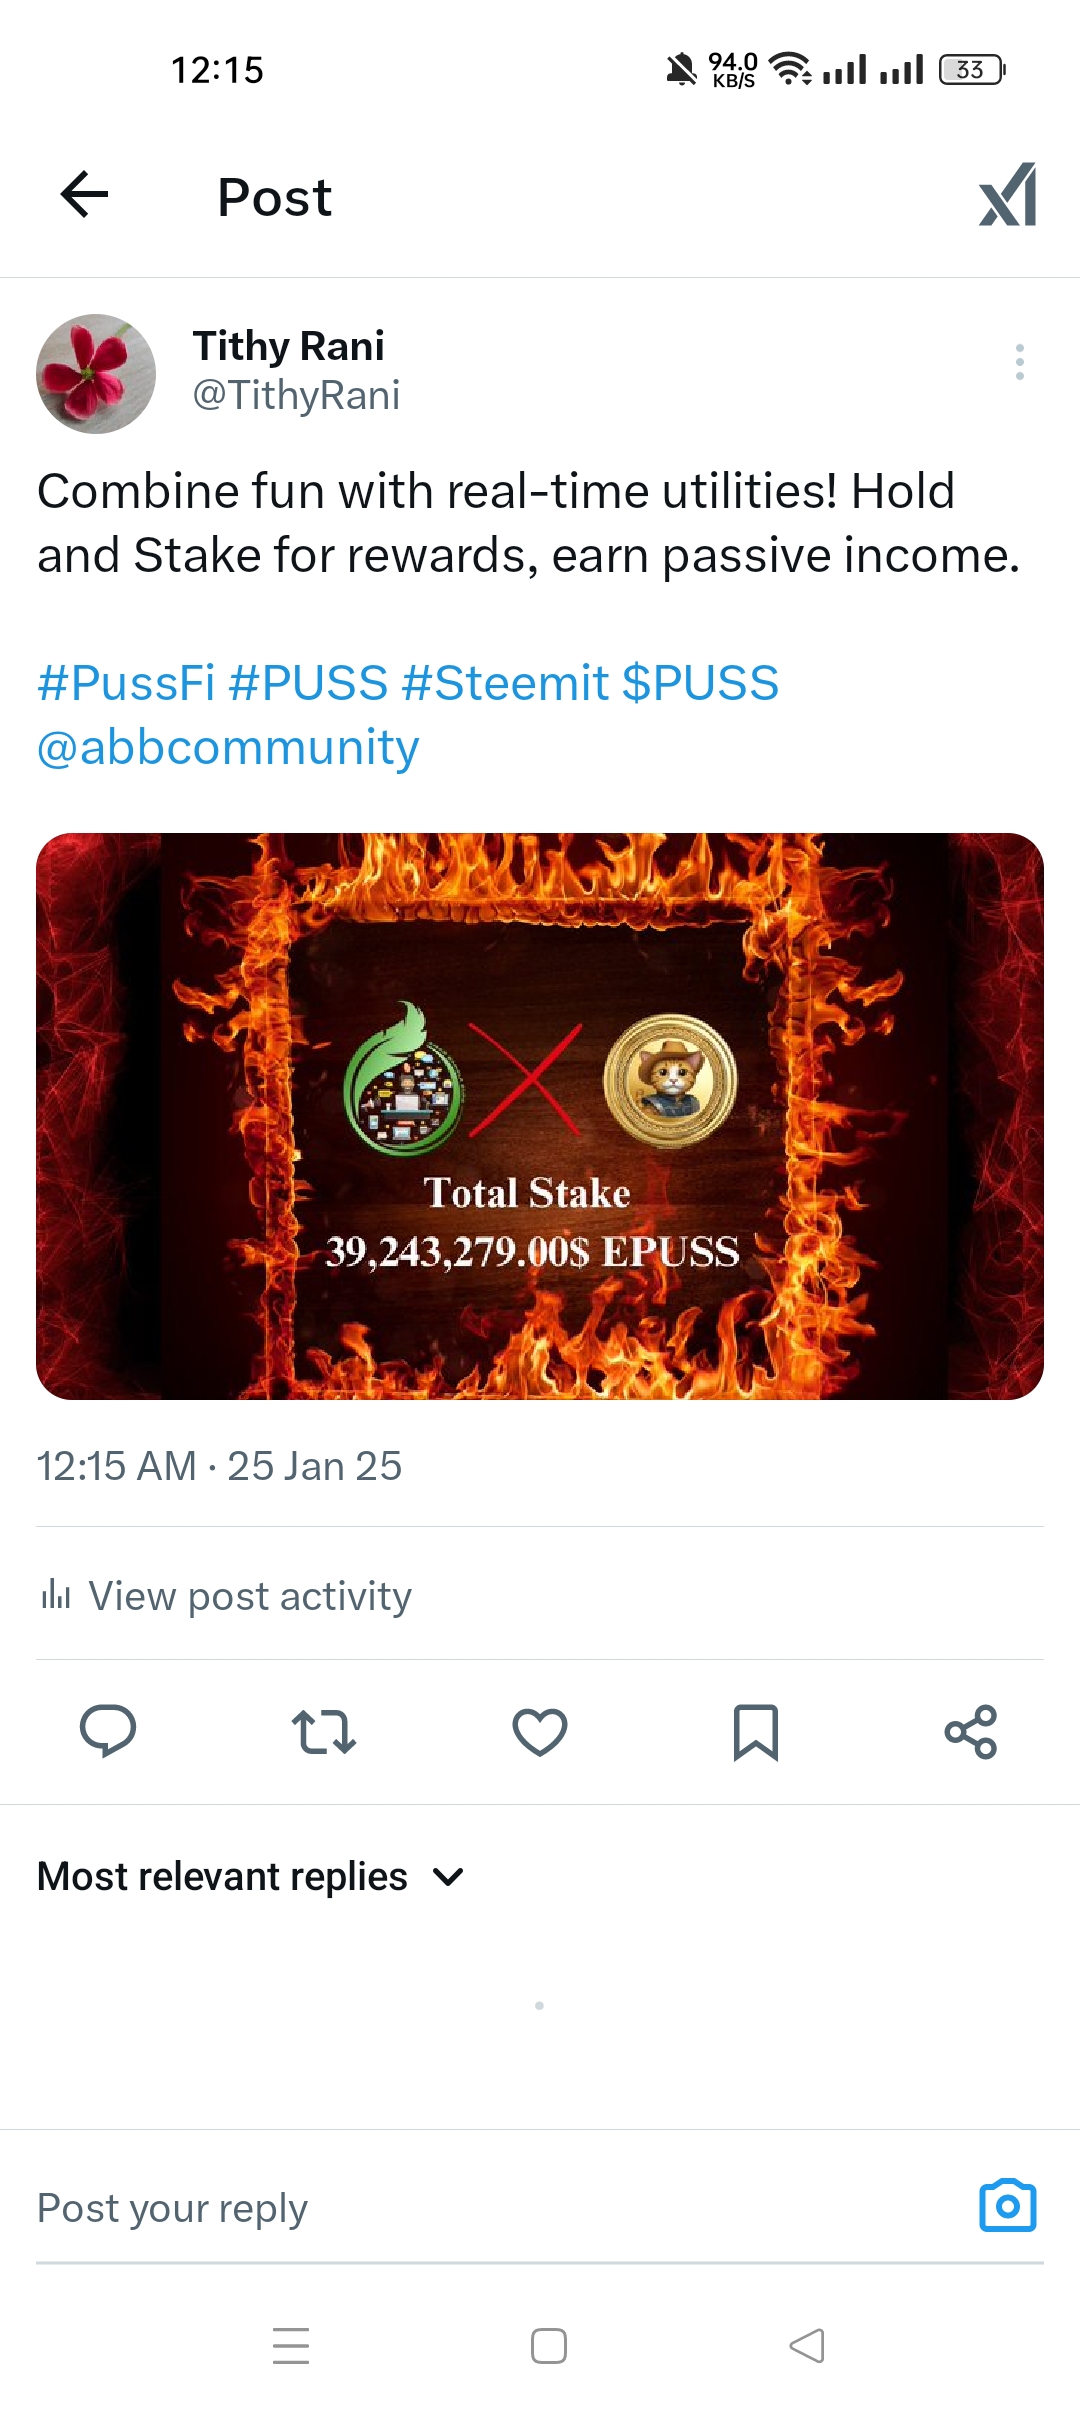
Task: Open the #PUSS hashtag
Action: pos(308,683)
